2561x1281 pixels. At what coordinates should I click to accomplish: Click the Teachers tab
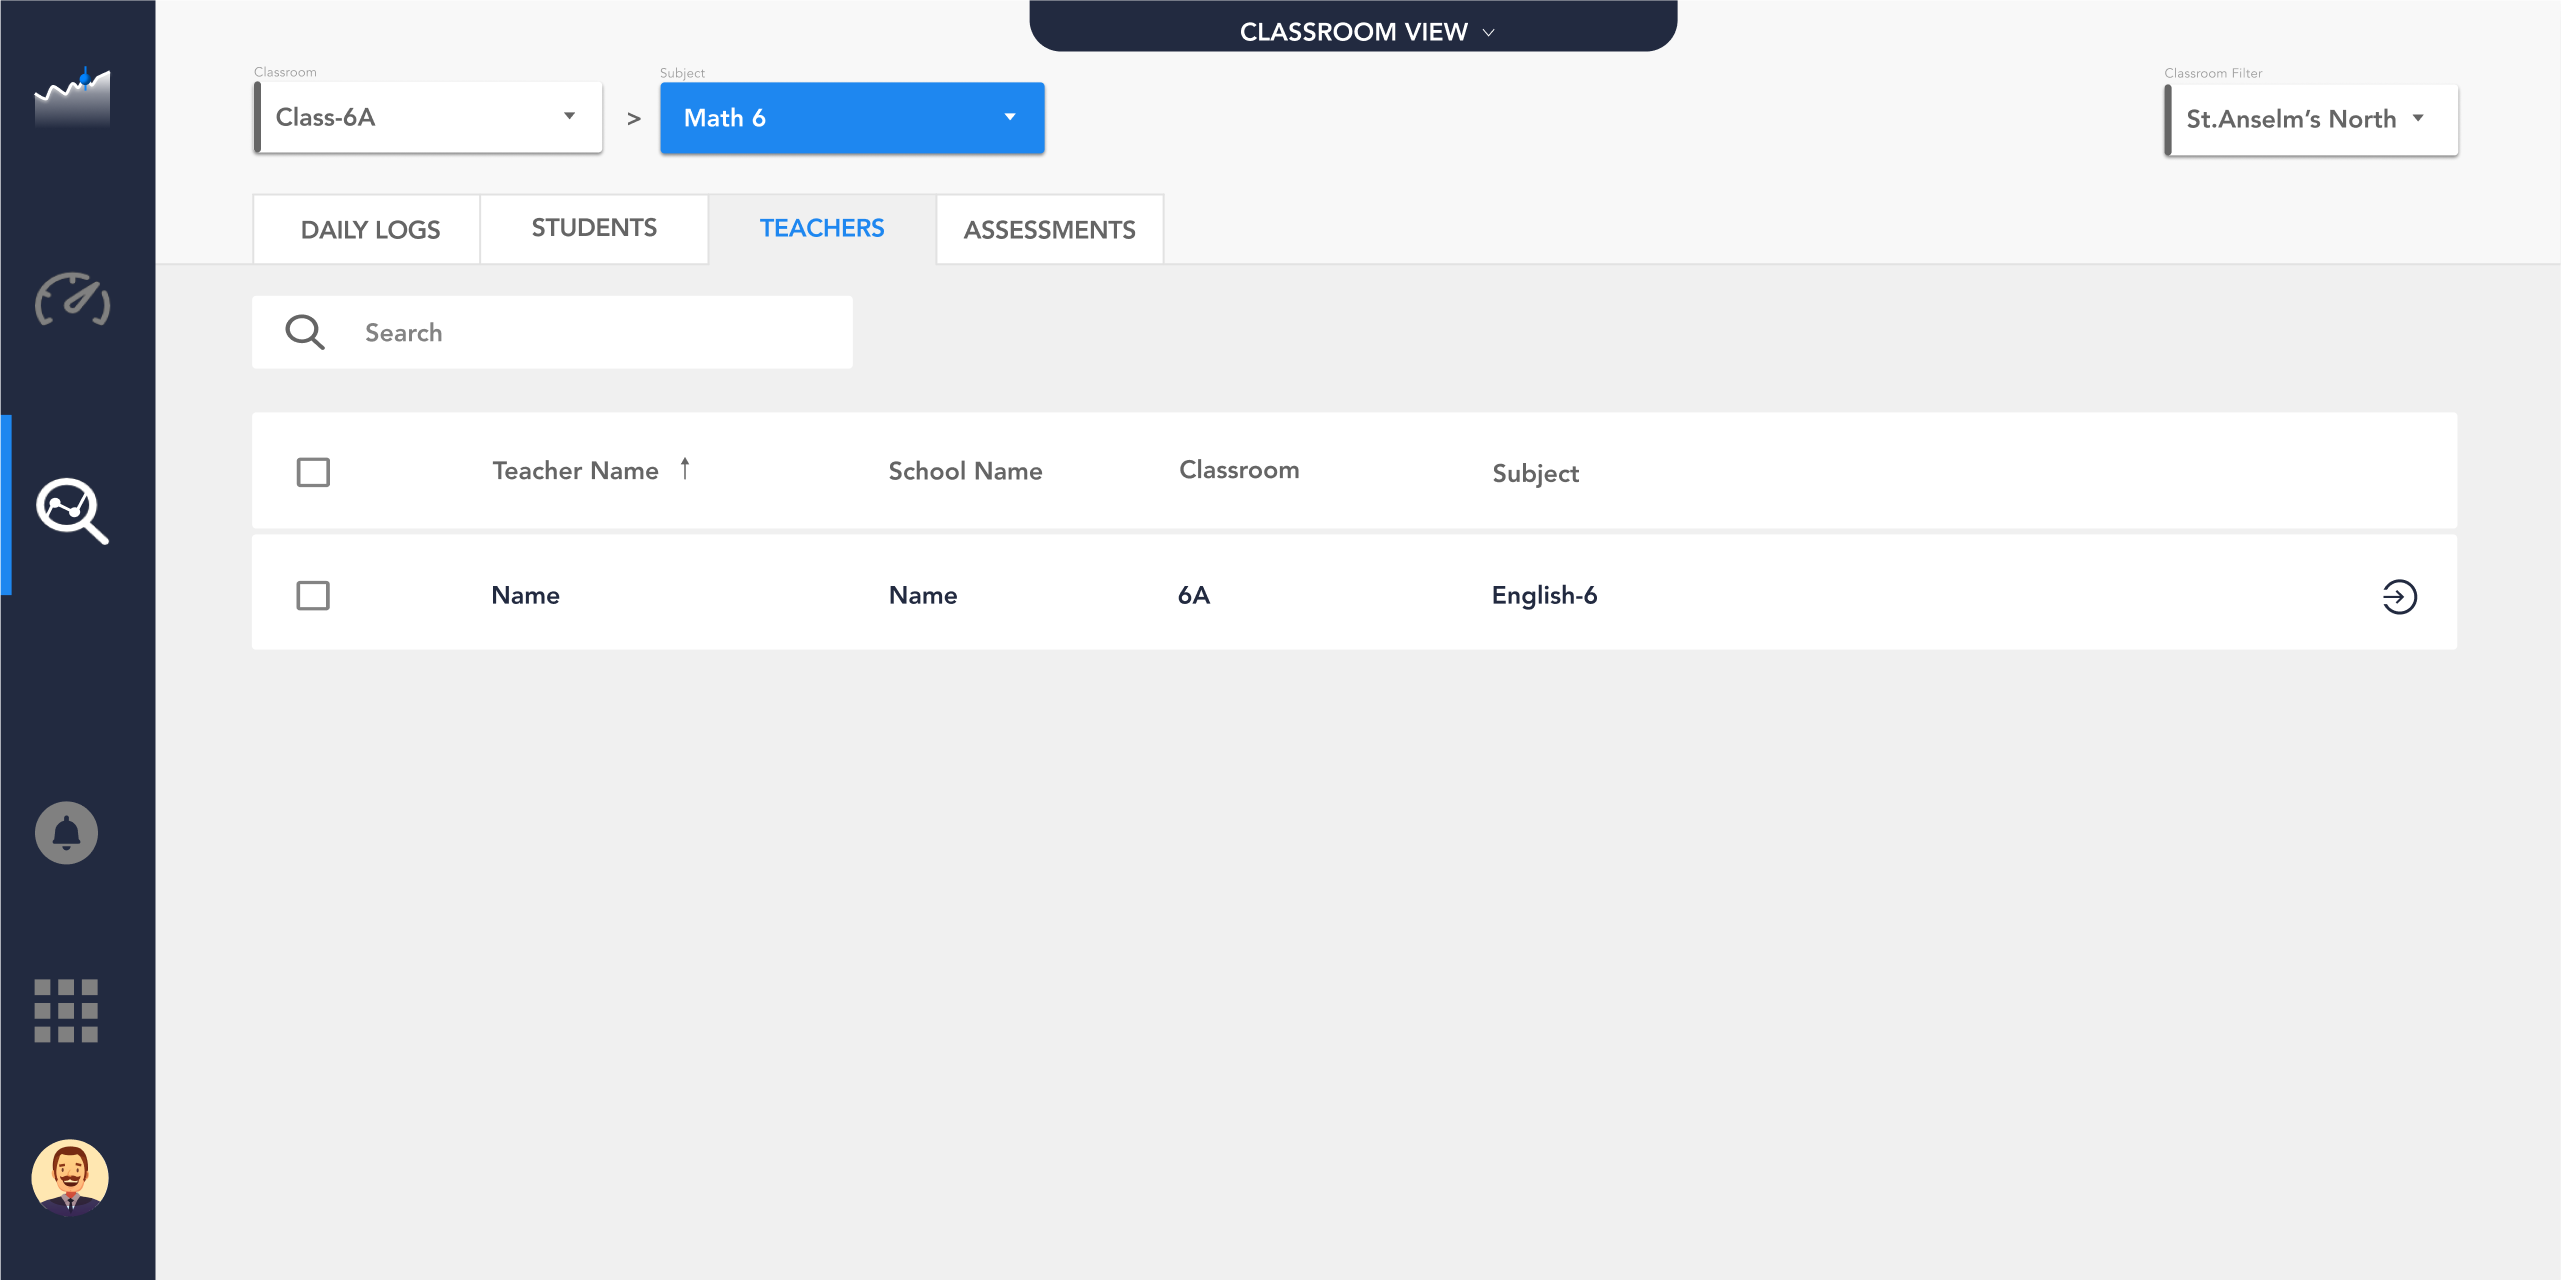(821, 228)
